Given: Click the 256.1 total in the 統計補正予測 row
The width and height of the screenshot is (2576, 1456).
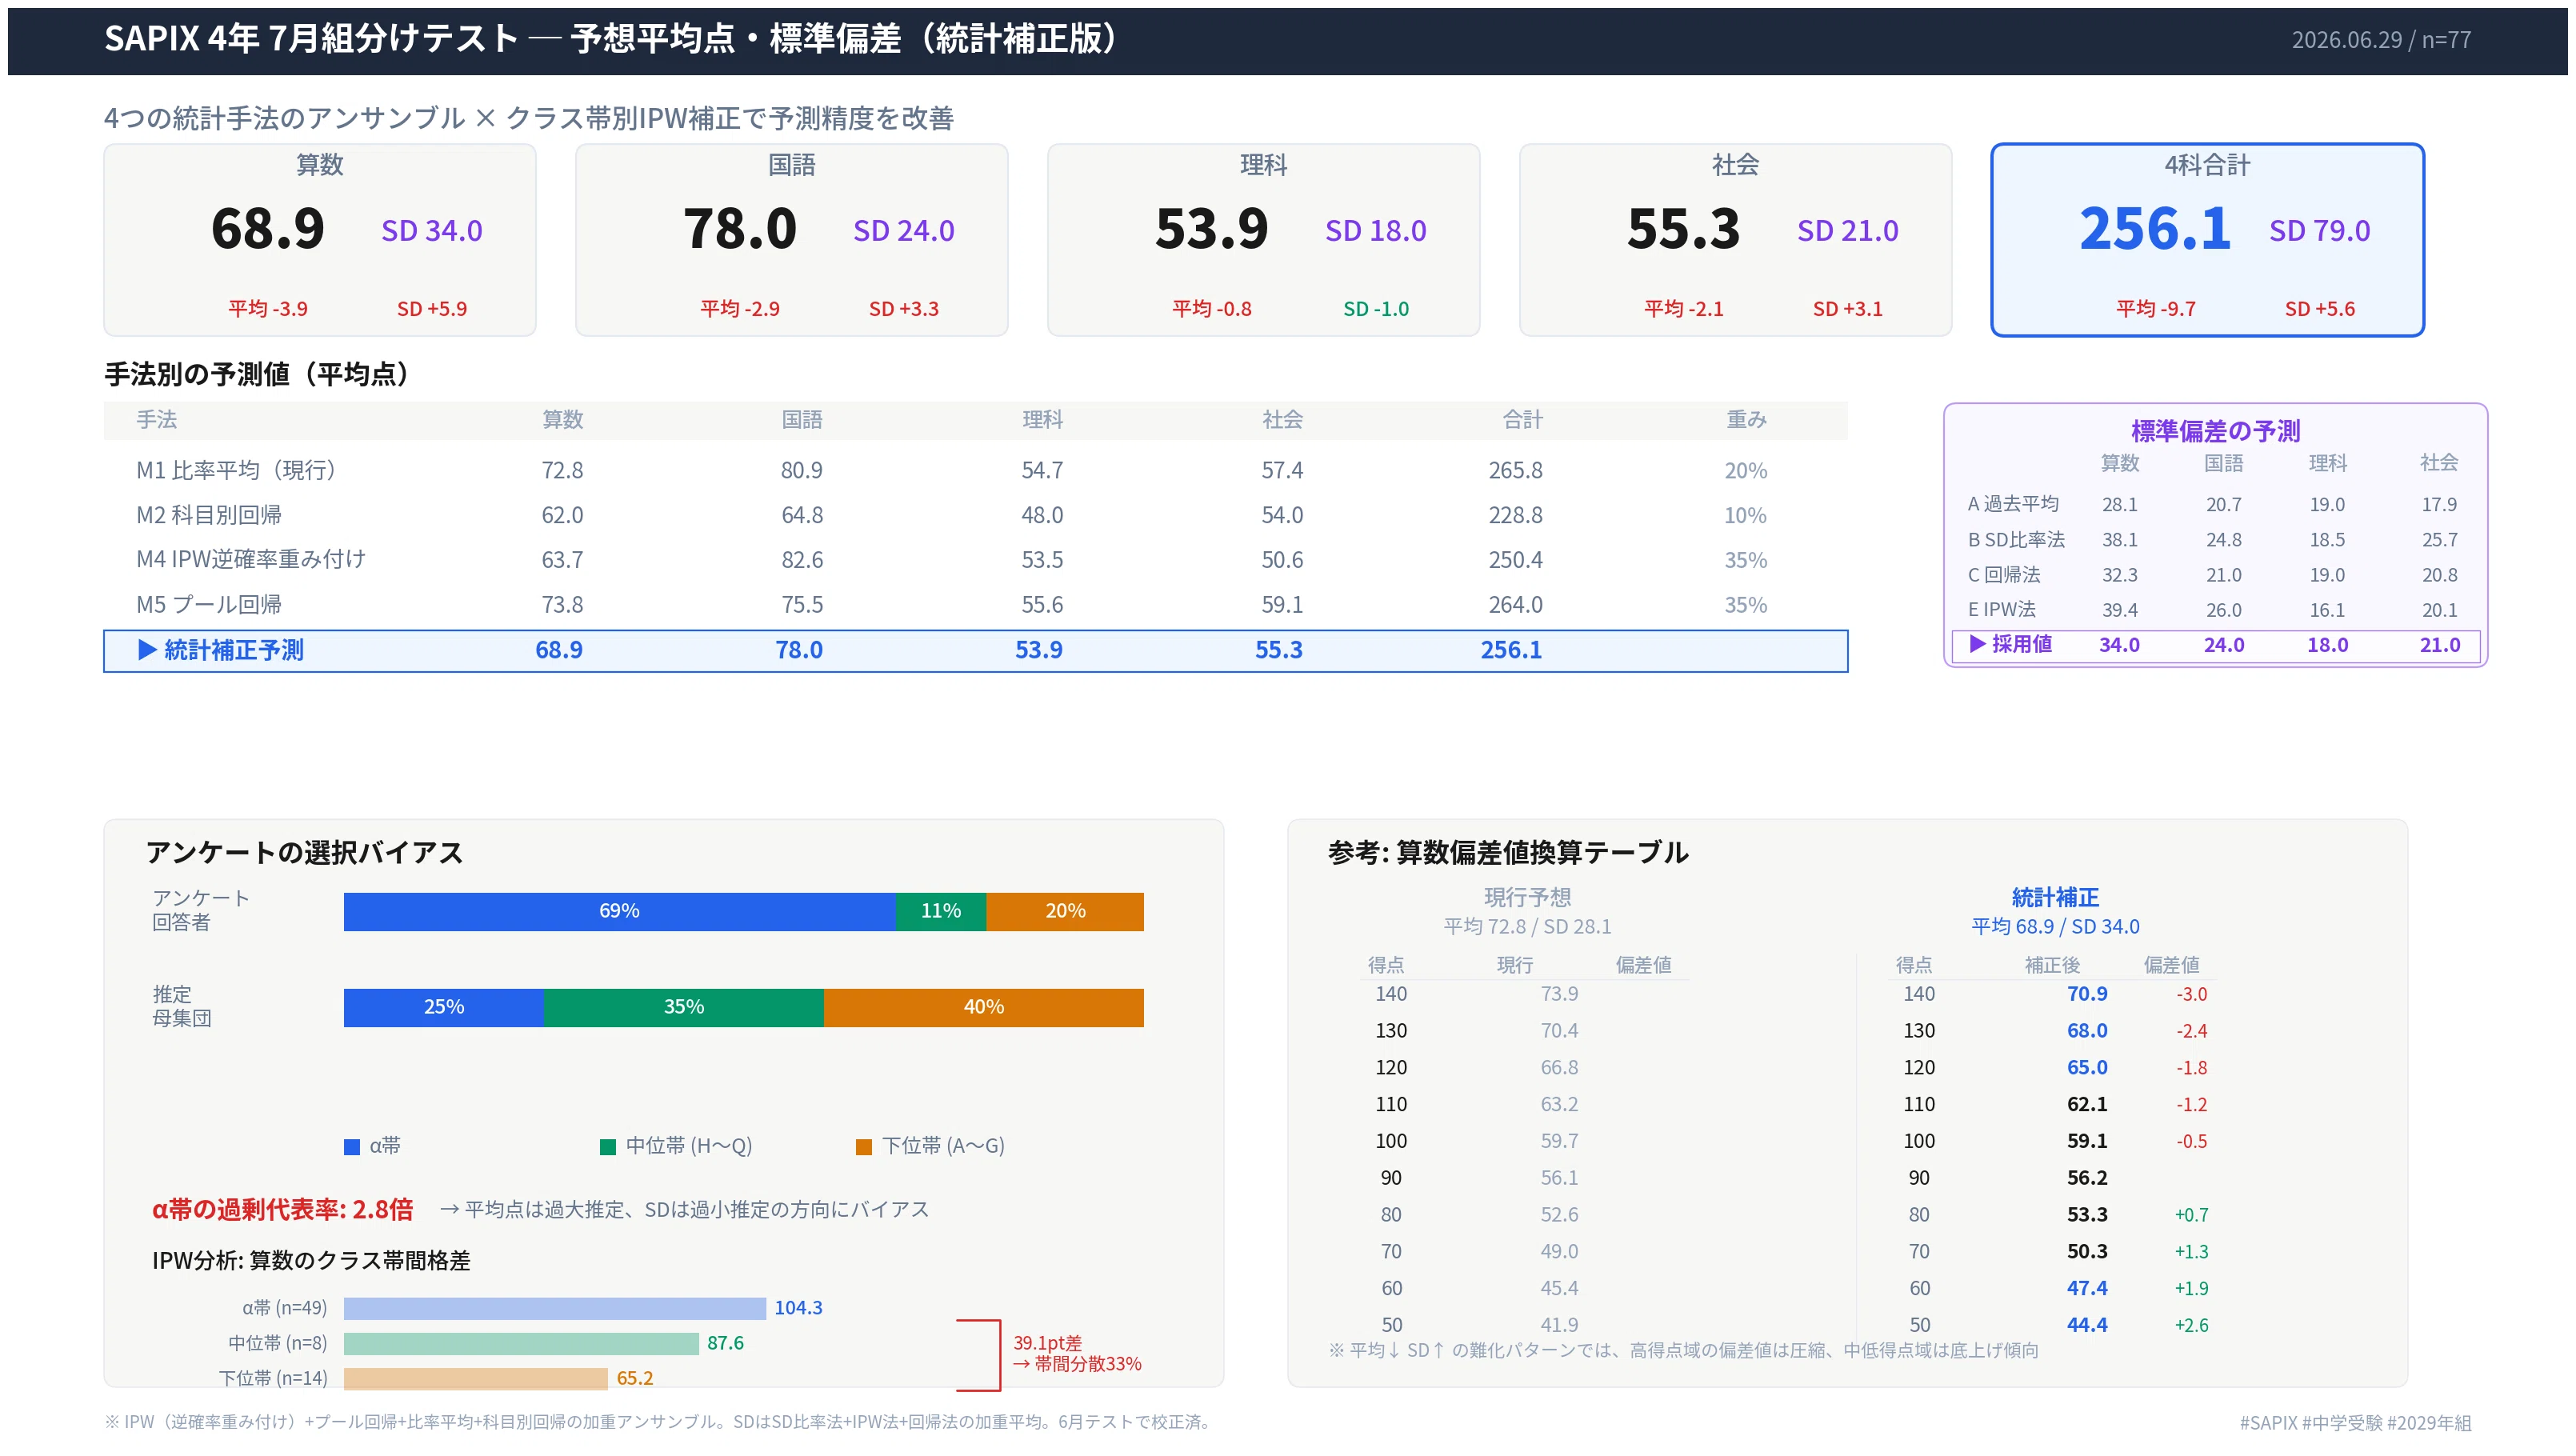Looking at the screenshot, I should pos(1511,650).
